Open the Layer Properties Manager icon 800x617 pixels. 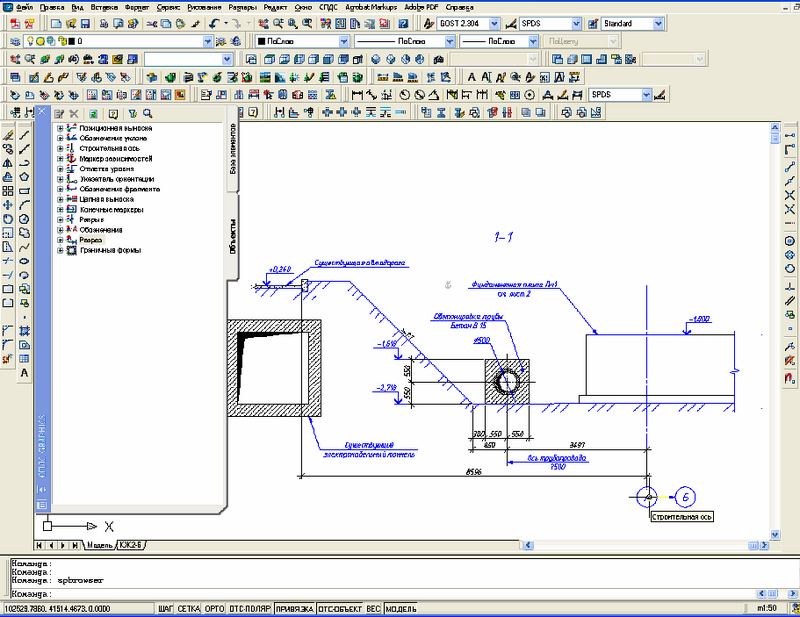15,41
